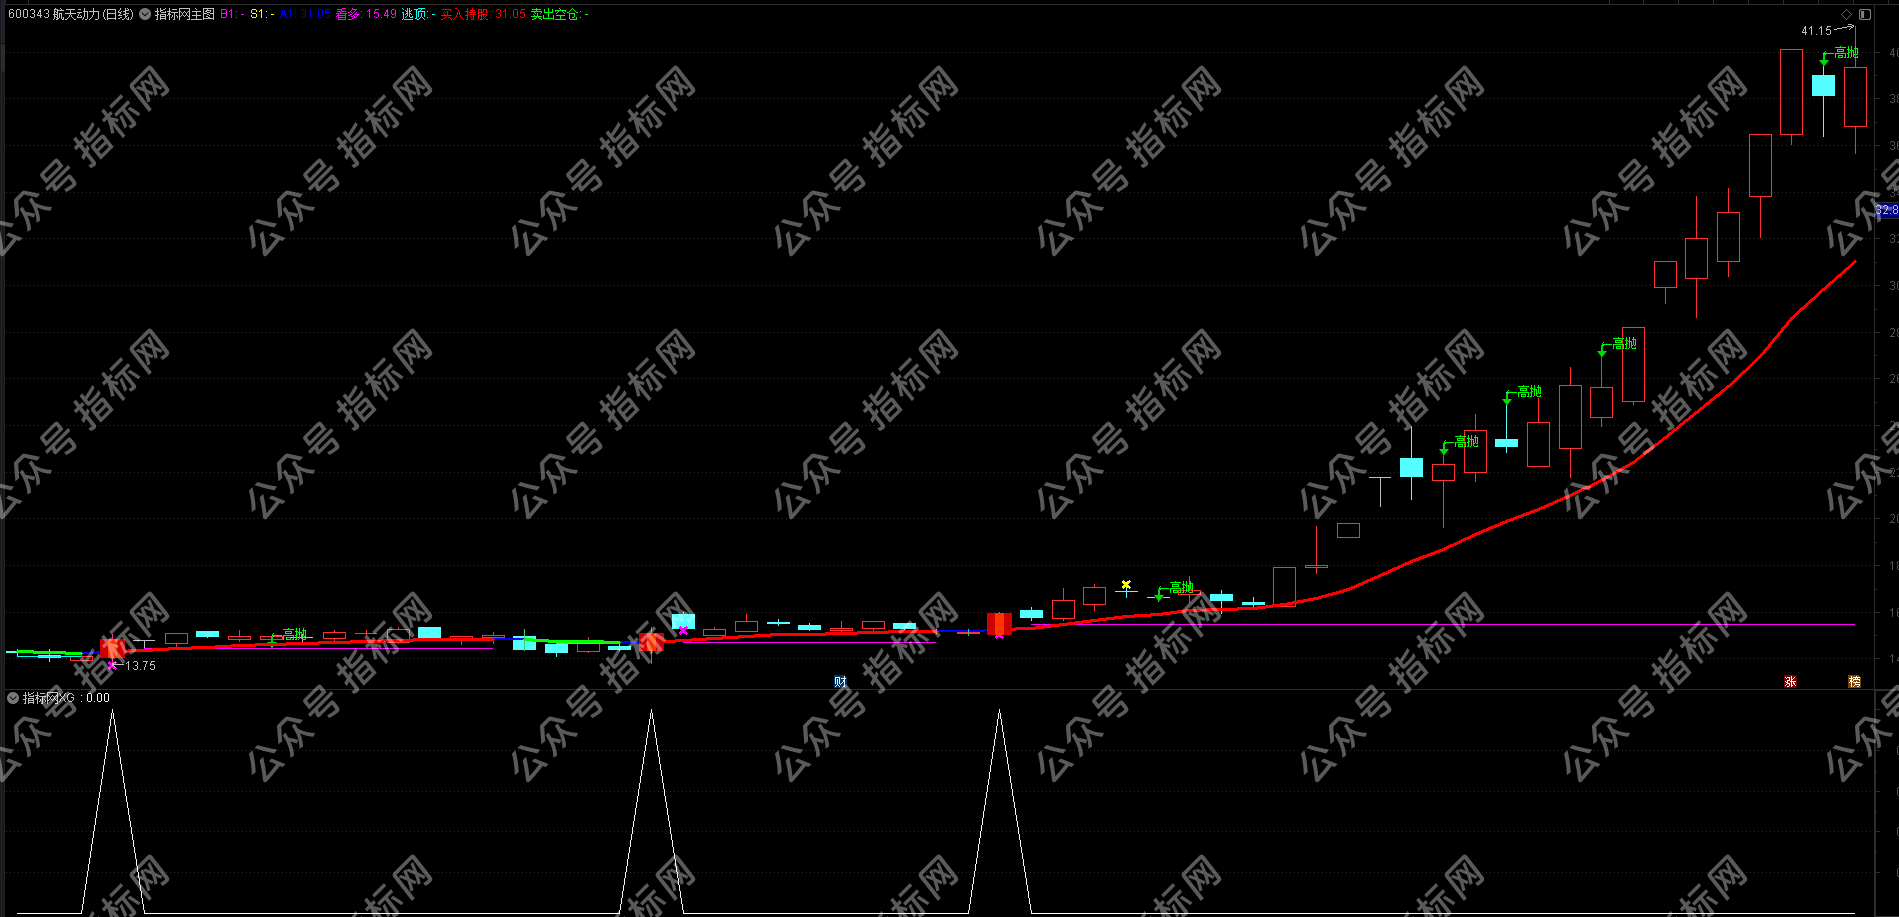
Task: Click the first white spike in XG panel
Action: pos(112,712)
